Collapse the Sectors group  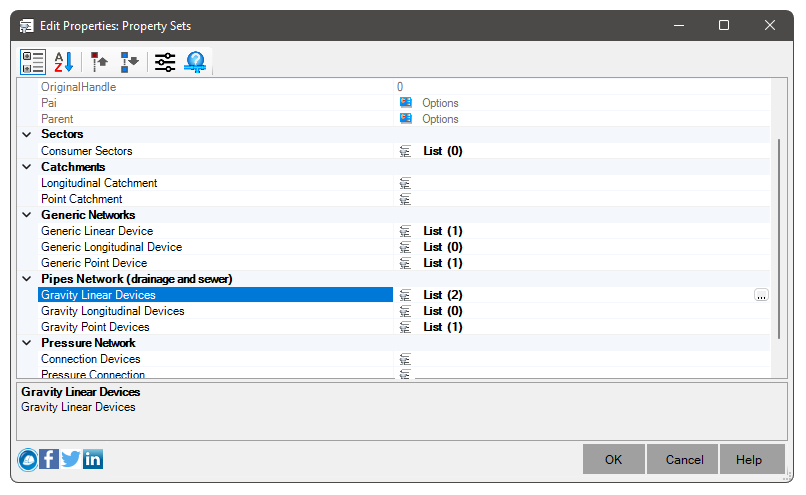pyautogui.click(x=27, y=134)
